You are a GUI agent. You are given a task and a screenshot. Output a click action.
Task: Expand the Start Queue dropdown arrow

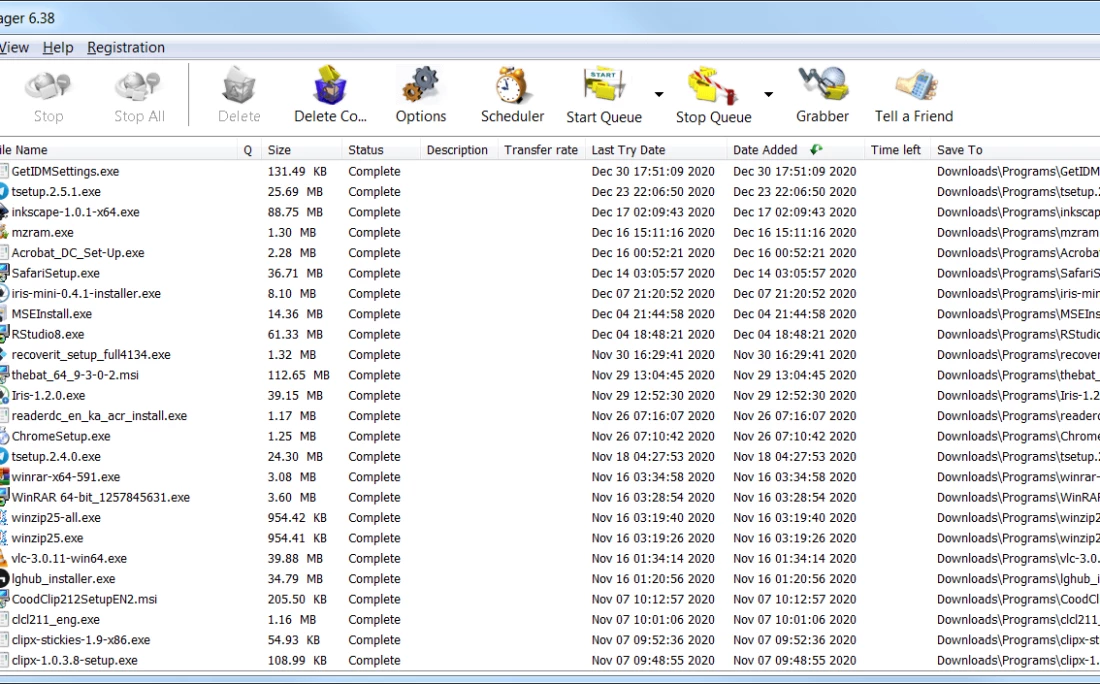(x=659, y=95)
